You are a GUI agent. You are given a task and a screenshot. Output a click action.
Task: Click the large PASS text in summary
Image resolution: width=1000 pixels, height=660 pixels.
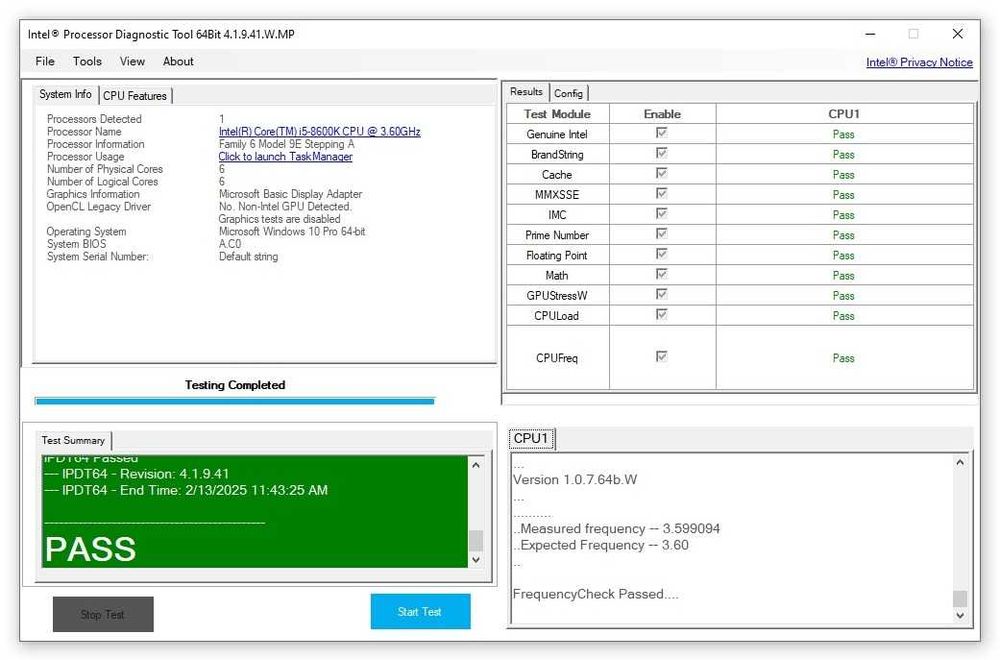click(x=91, y=549)
